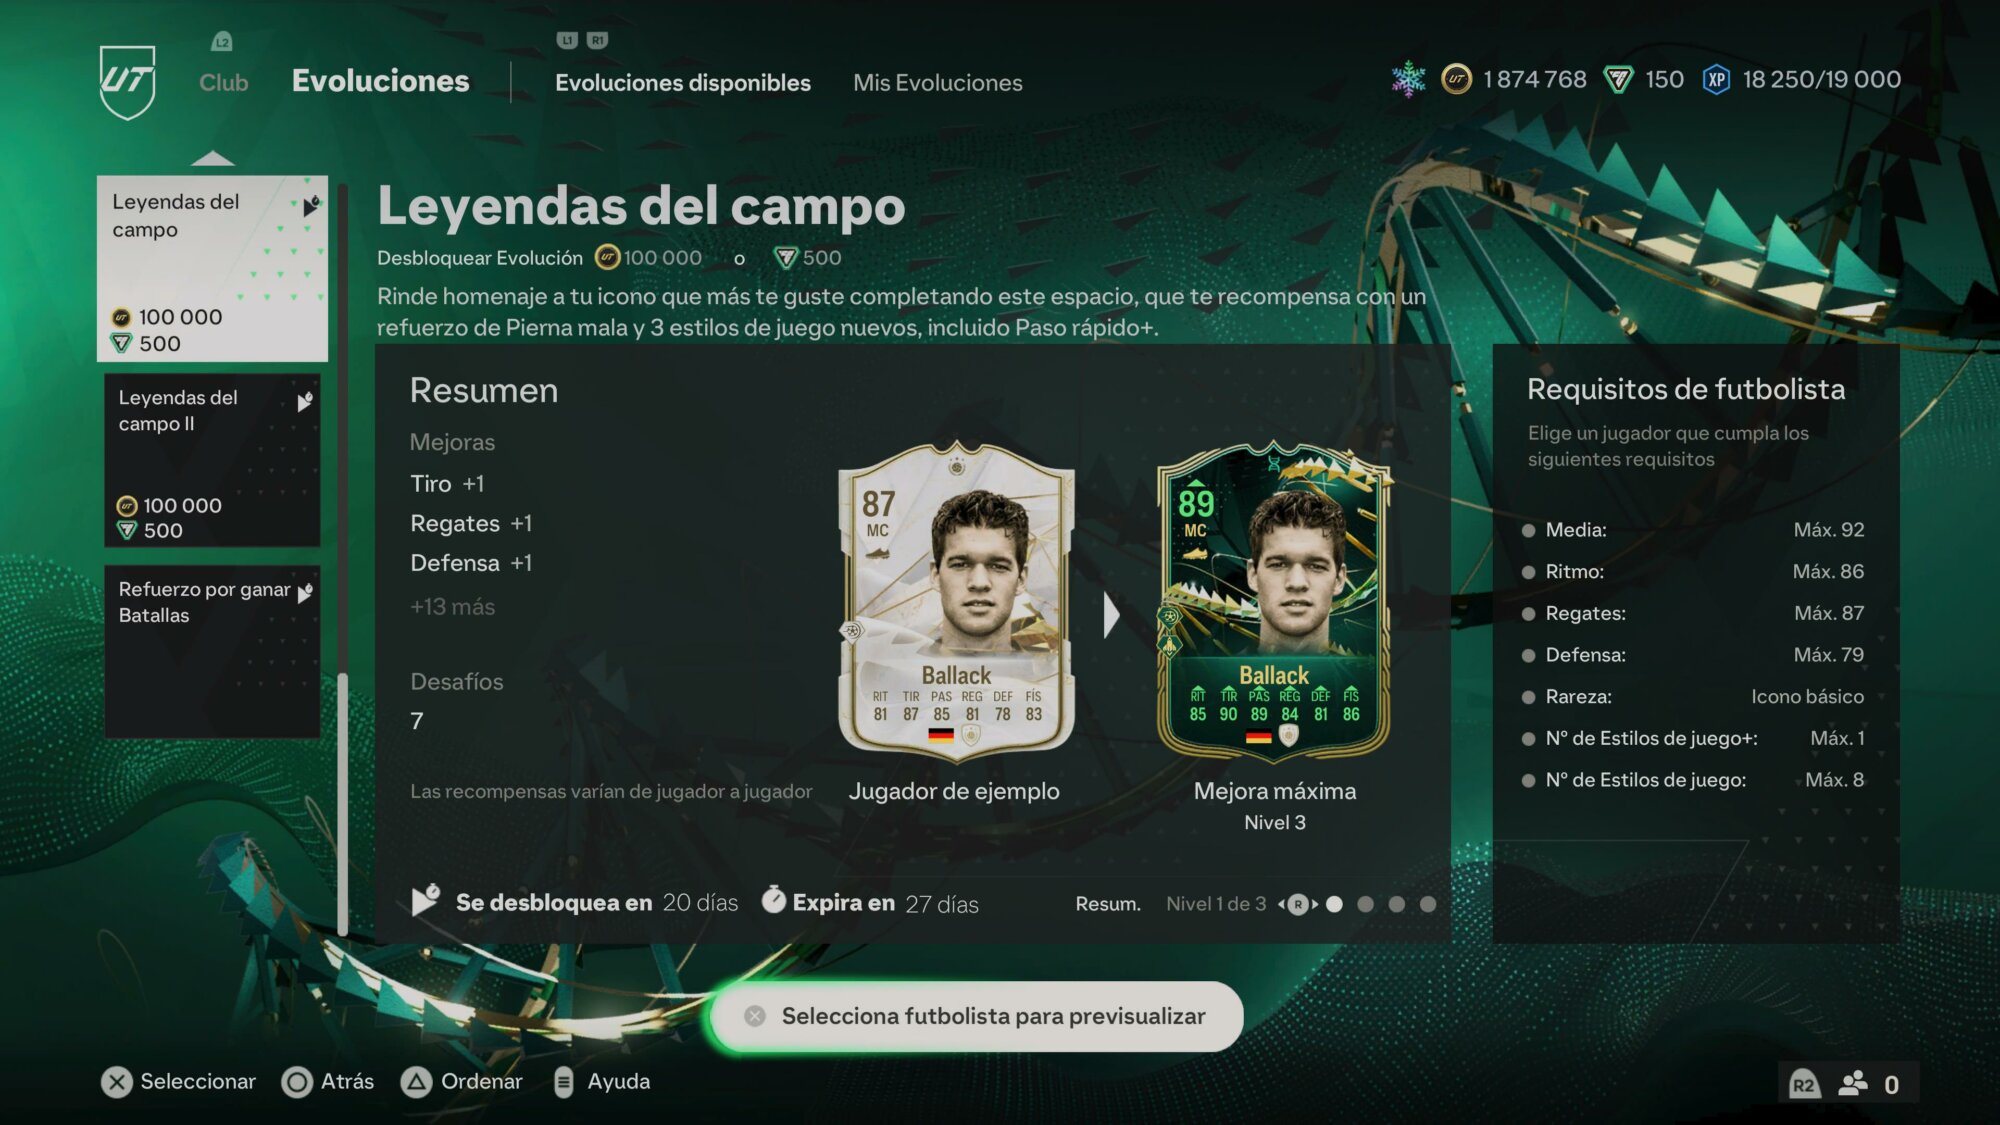Image resolution: width=2000 pixels, height=1125 pixels.
Task: Click the arrow between the Ballack cards
Action: click(x=1111, y=616)
